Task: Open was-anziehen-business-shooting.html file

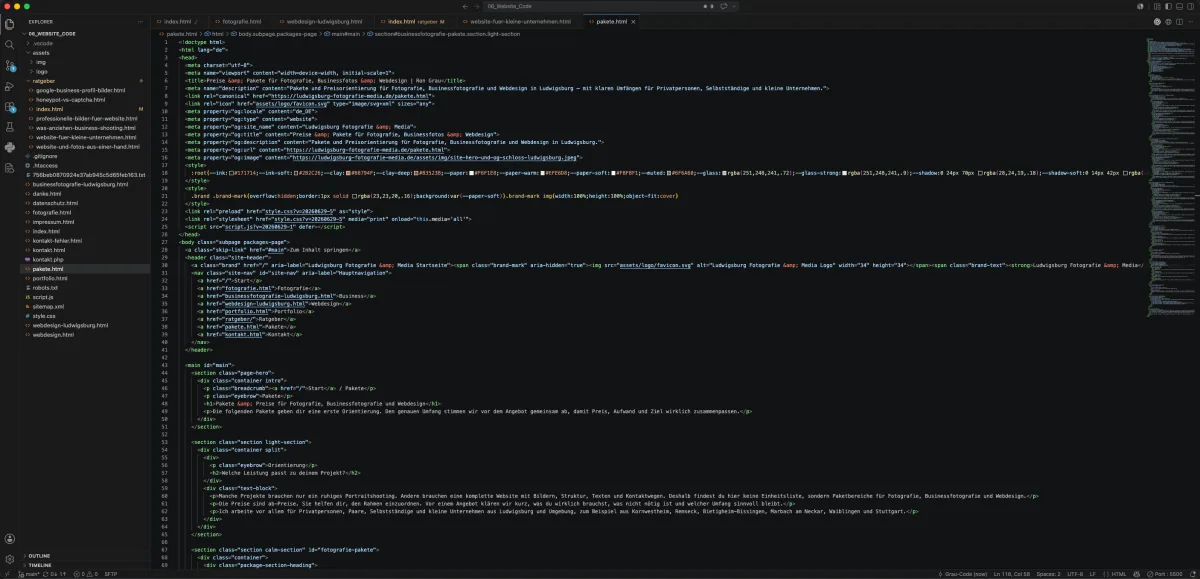Action: tap(86, 127)
